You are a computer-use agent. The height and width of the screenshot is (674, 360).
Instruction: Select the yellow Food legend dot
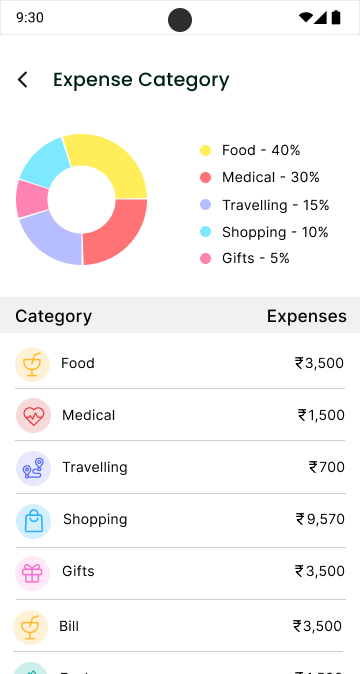[x=206, y=150]
